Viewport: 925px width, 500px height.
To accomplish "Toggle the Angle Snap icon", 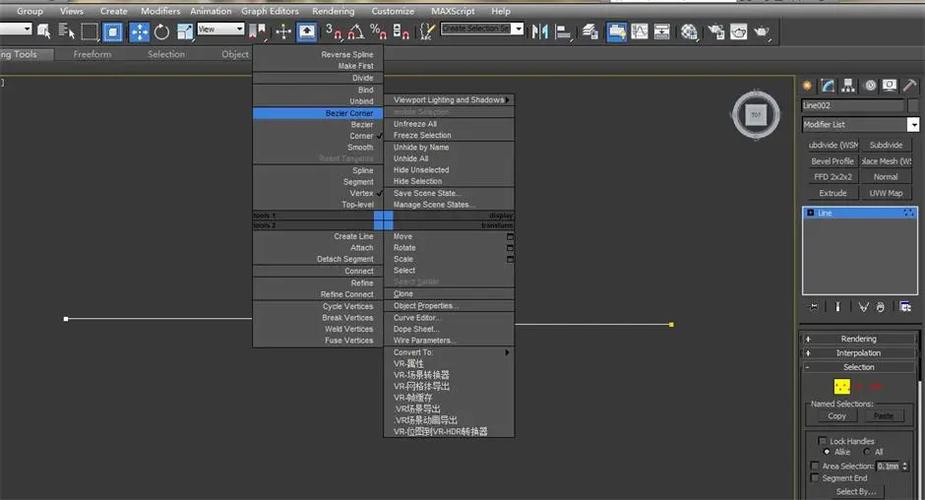I will click(x=356, y=32).
